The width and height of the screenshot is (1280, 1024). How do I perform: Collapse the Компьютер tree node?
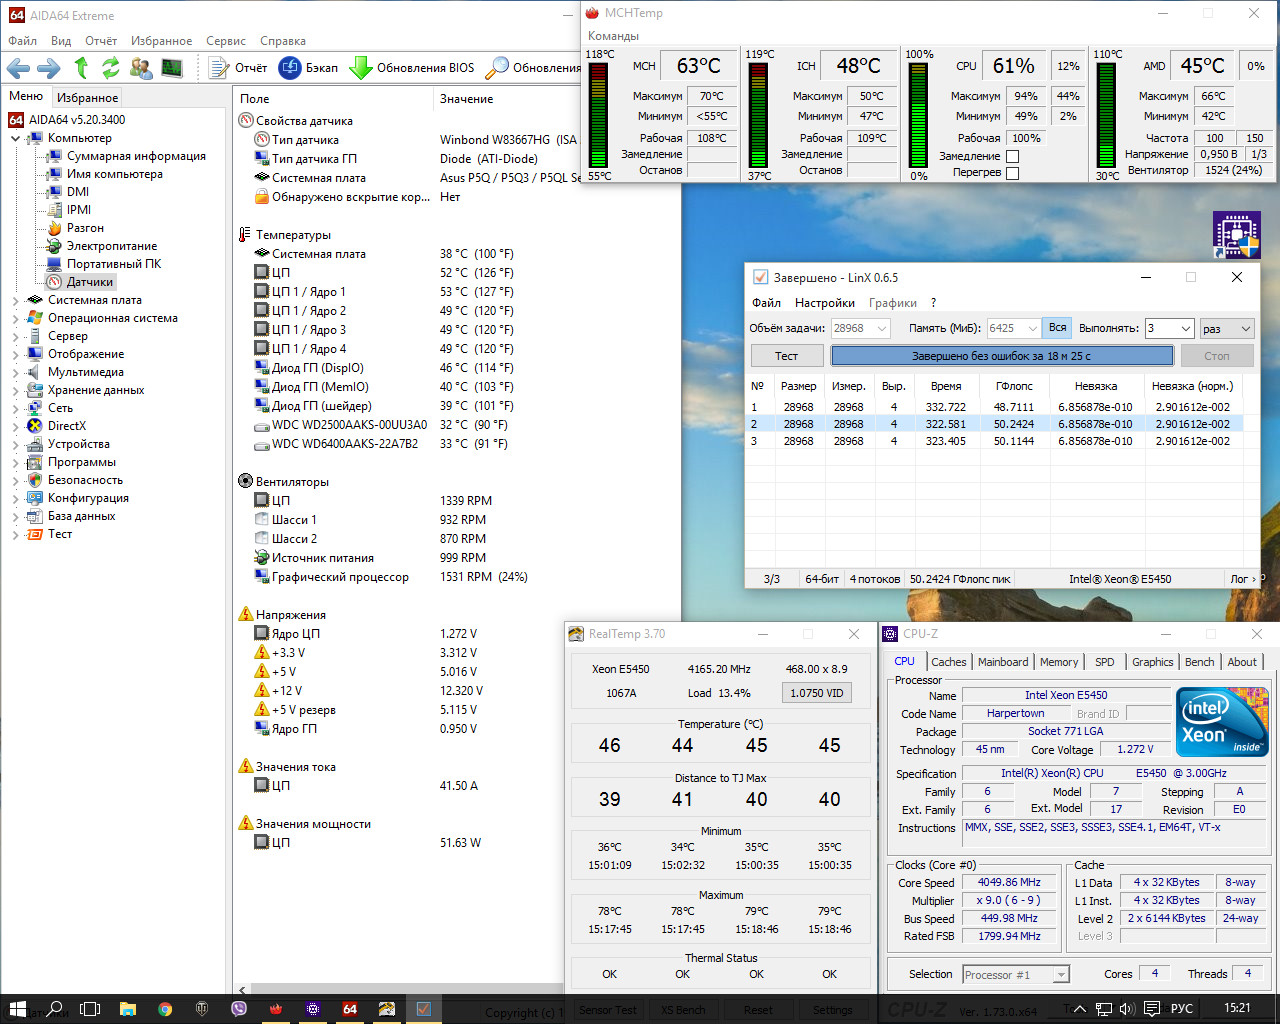pos(15,138)
